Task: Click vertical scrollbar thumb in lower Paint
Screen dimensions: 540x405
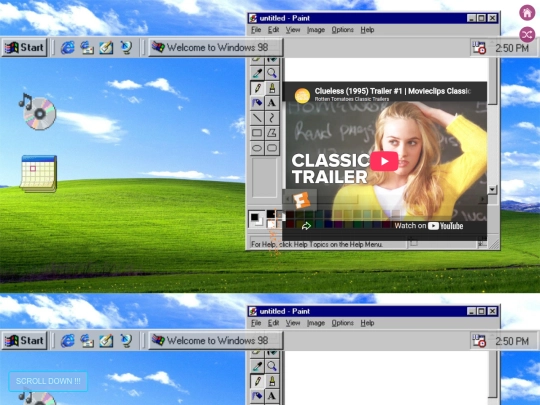Action: point(493,374)
